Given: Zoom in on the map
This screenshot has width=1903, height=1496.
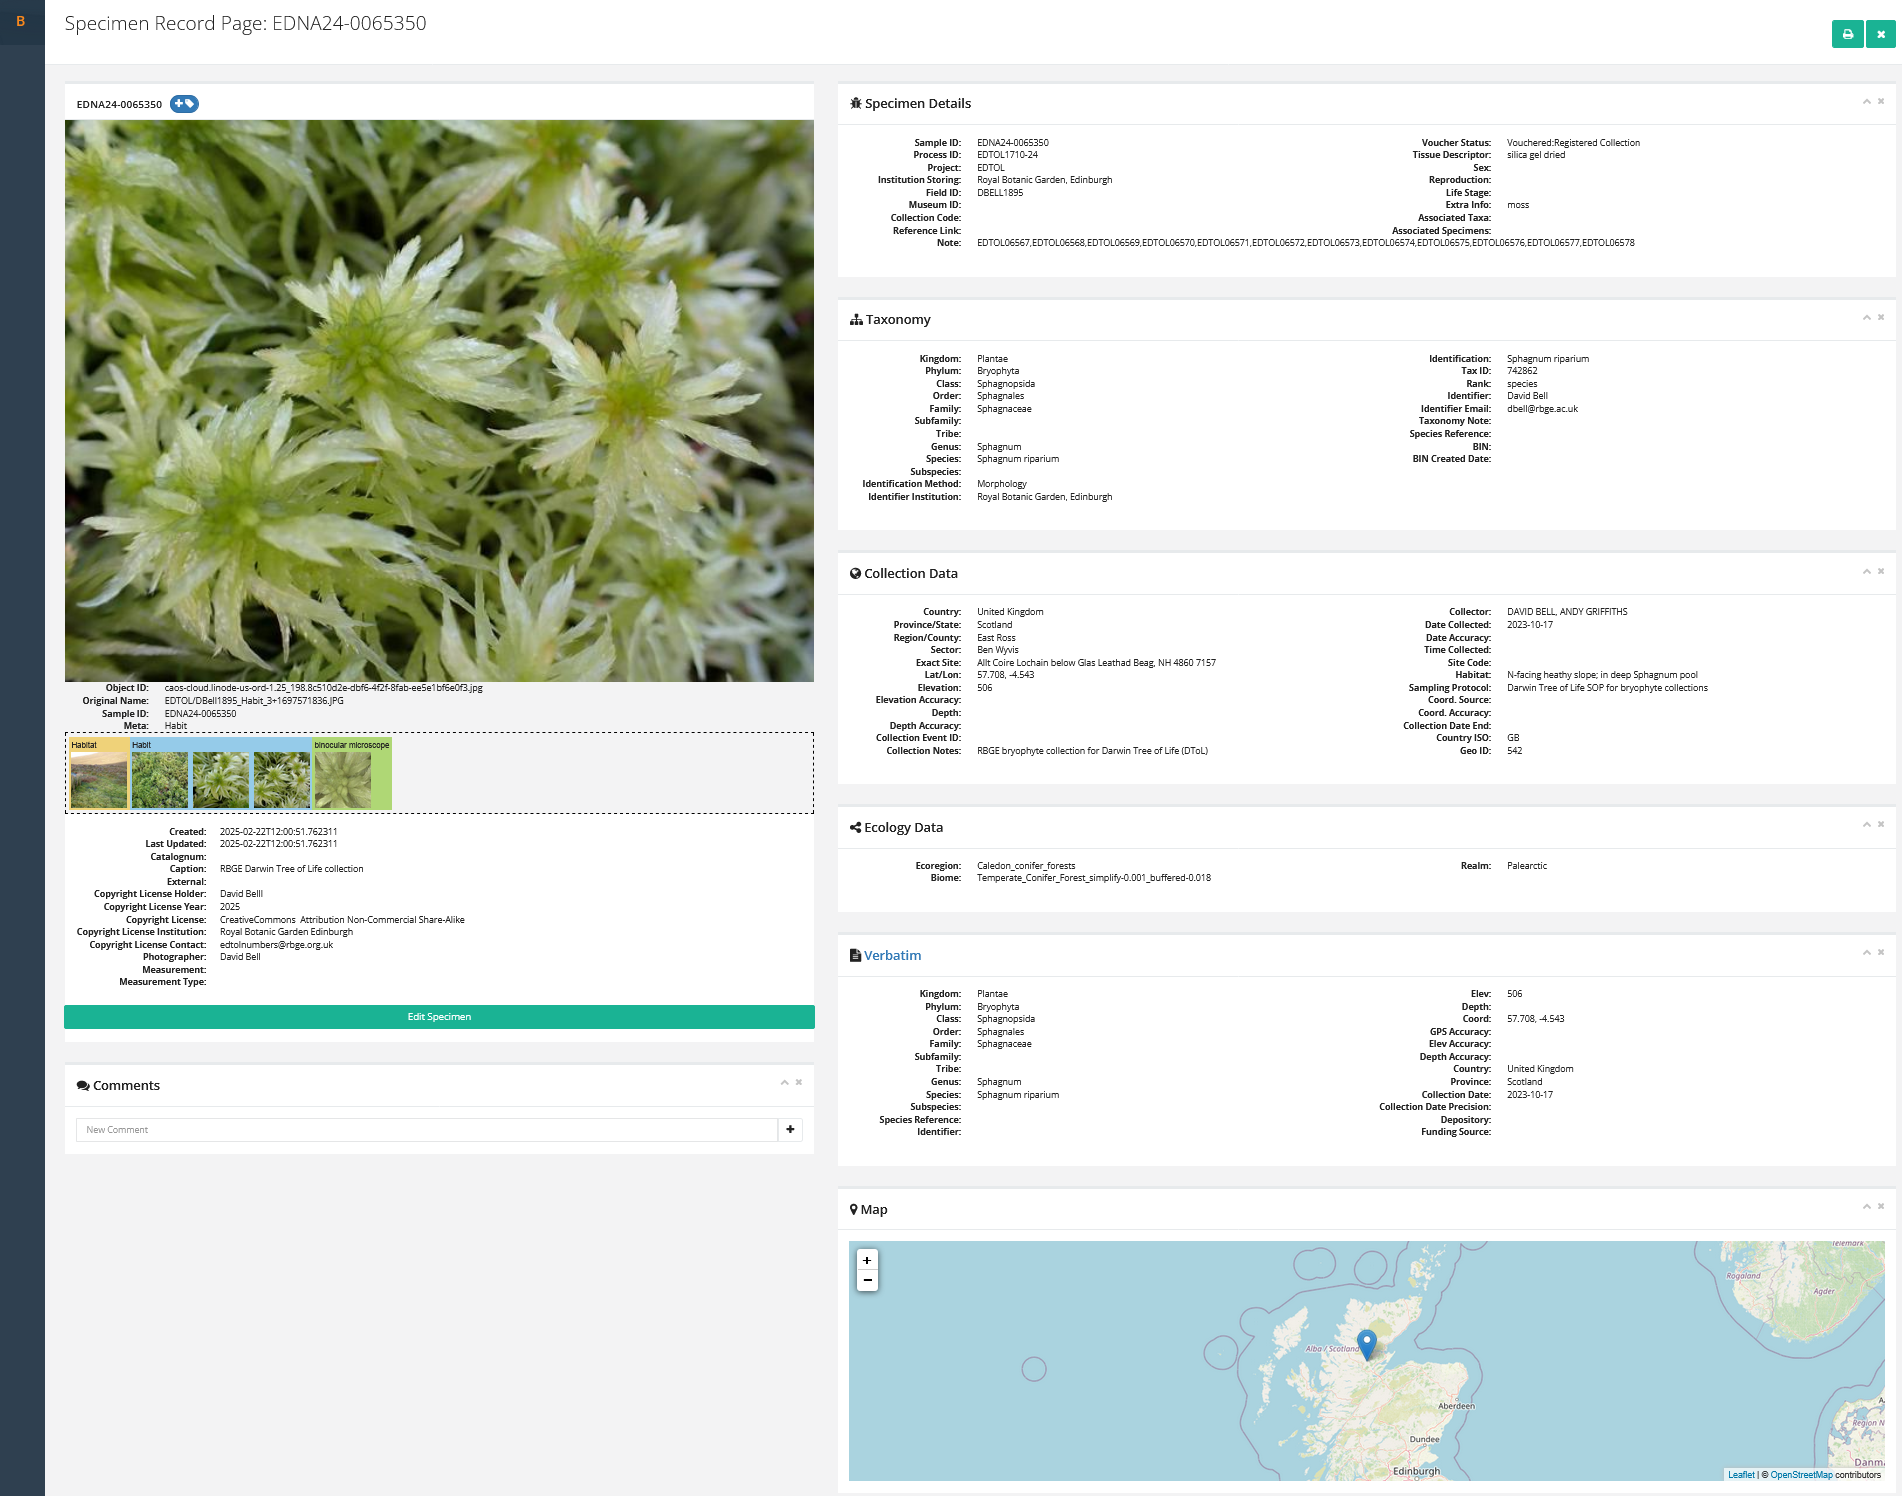Looking at the screenshot, I should 867,1260.
